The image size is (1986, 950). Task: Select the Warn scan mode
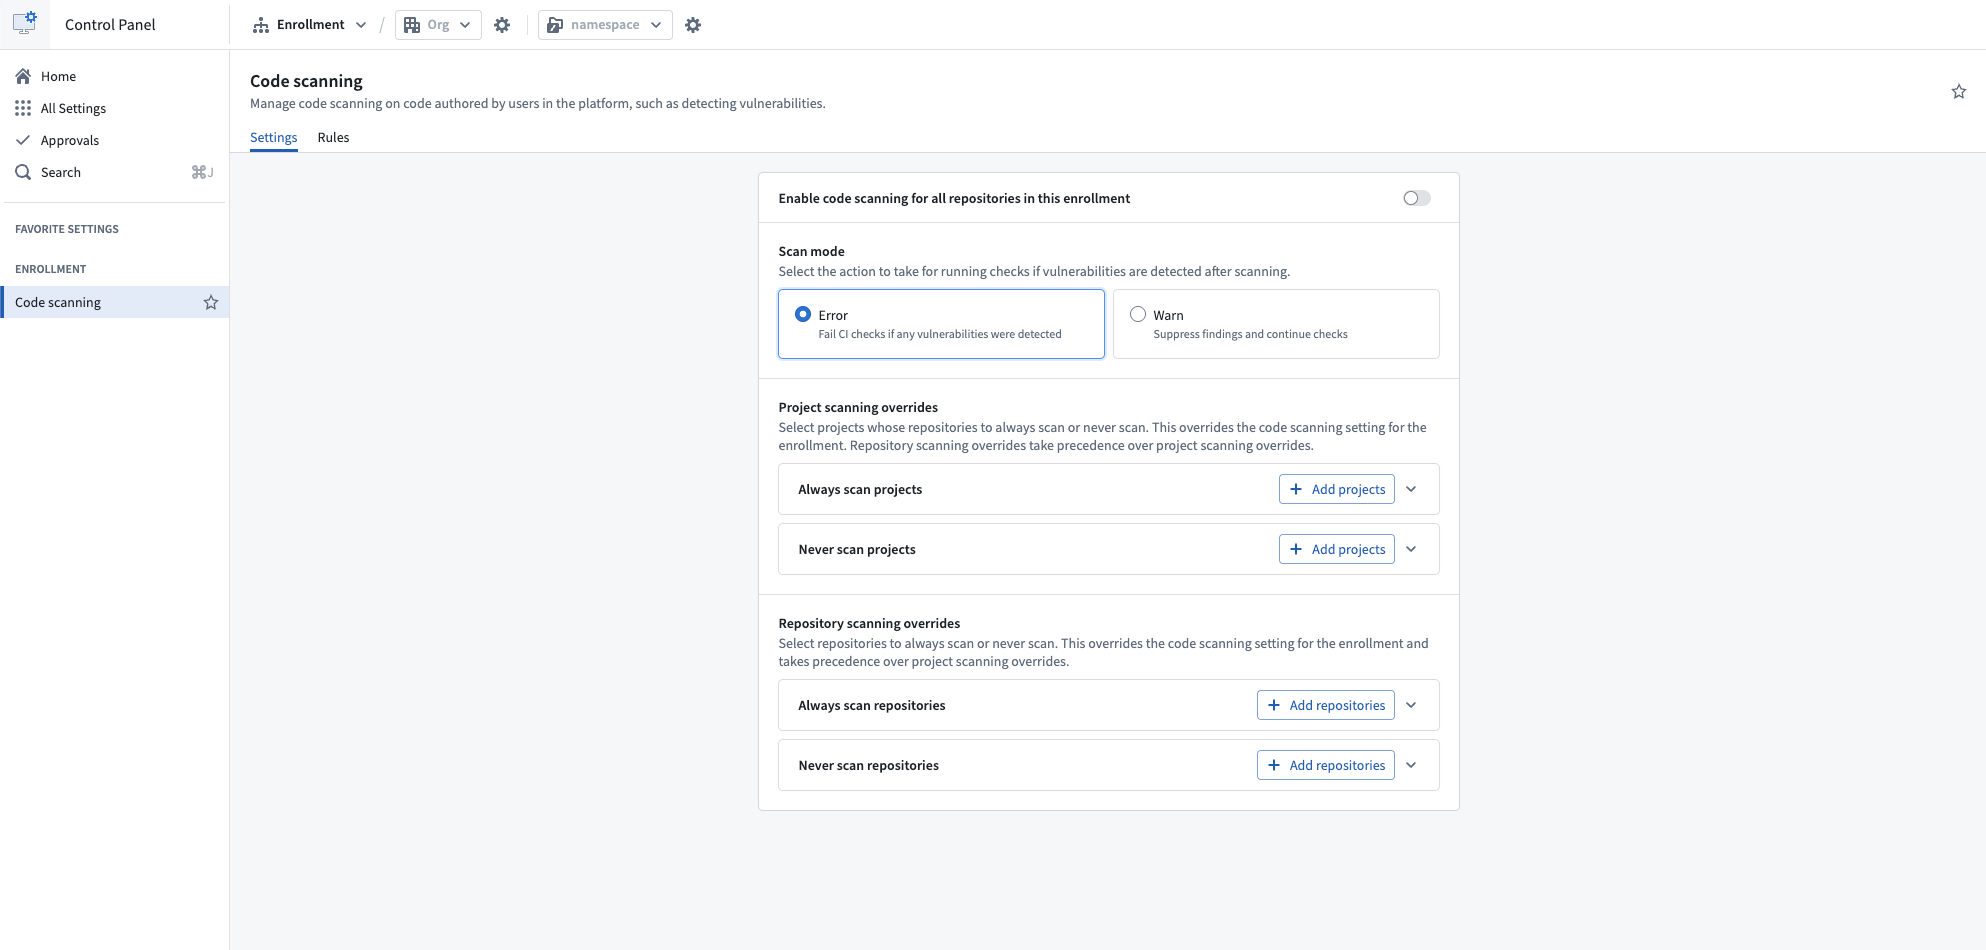[x=1276, y=324]
